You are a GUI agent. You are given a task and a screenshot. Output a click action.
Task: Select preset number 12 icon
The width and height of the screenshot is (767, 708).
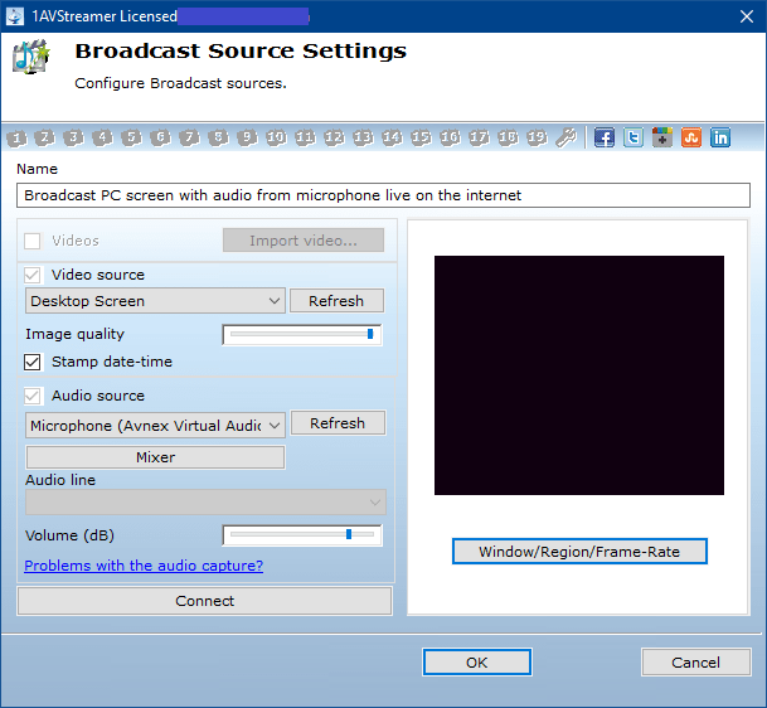click(x=334, y=138)
